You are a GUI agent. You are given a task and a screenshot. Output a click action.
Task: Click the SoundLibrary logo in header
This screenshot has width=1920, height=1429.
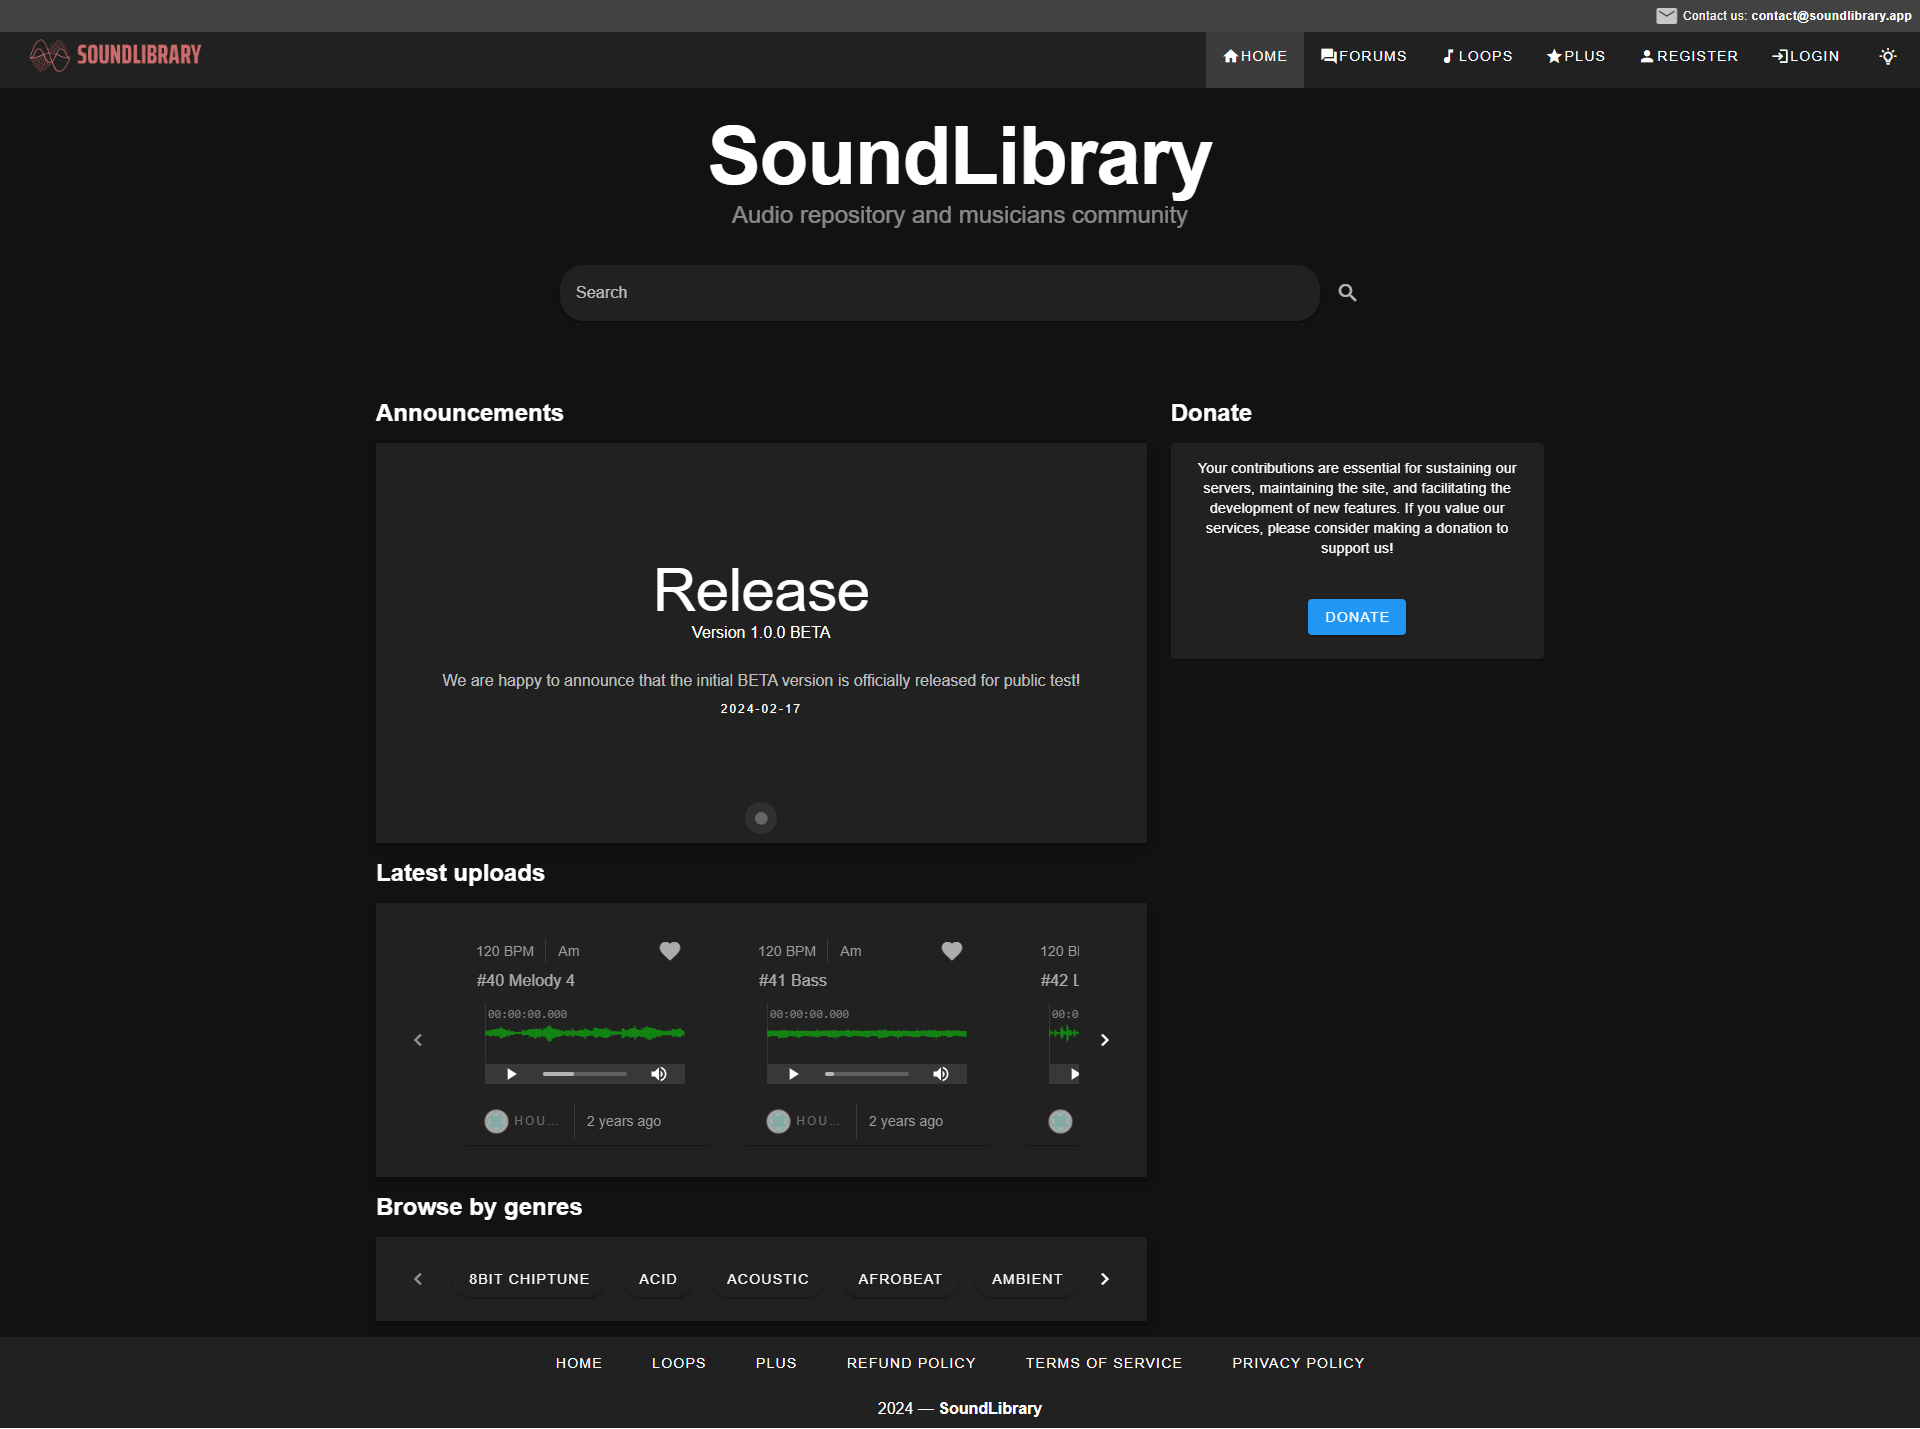pyautogui.click(x=116, y=55)
